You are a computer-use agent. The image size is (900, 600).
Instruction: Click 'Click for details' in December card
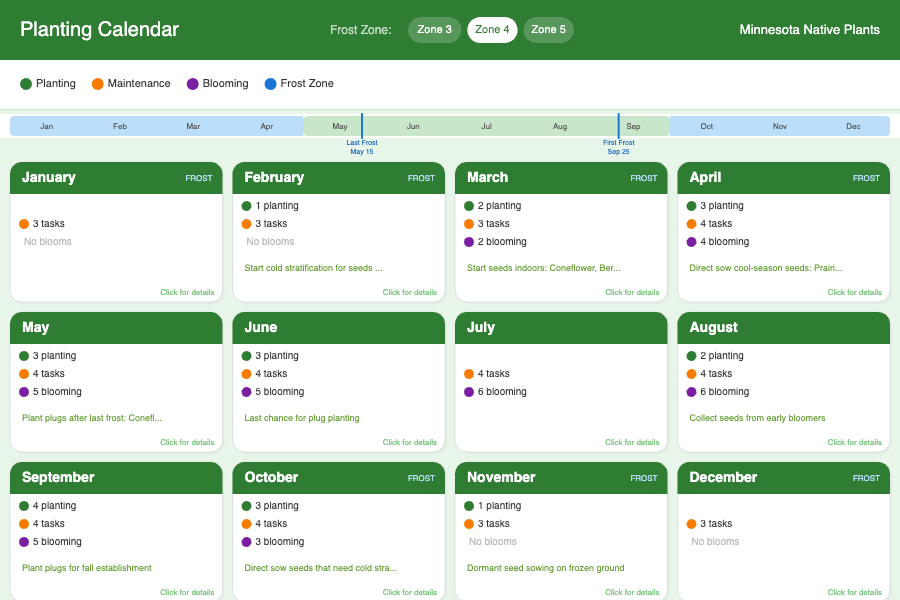855,592
